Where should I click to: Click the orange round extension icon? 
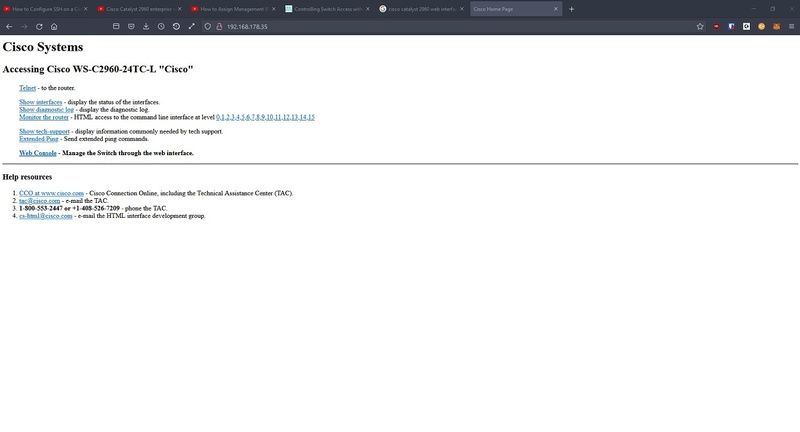tap(761, 27)
